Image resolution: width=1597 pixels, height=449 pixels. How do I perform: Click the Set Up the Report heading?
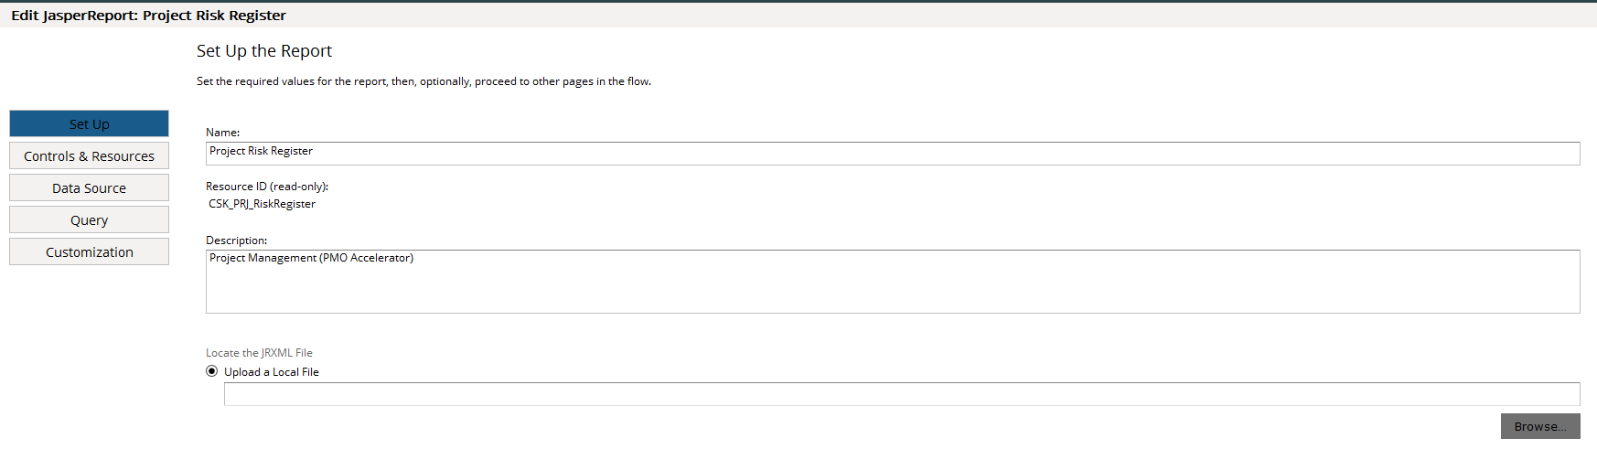264,51
